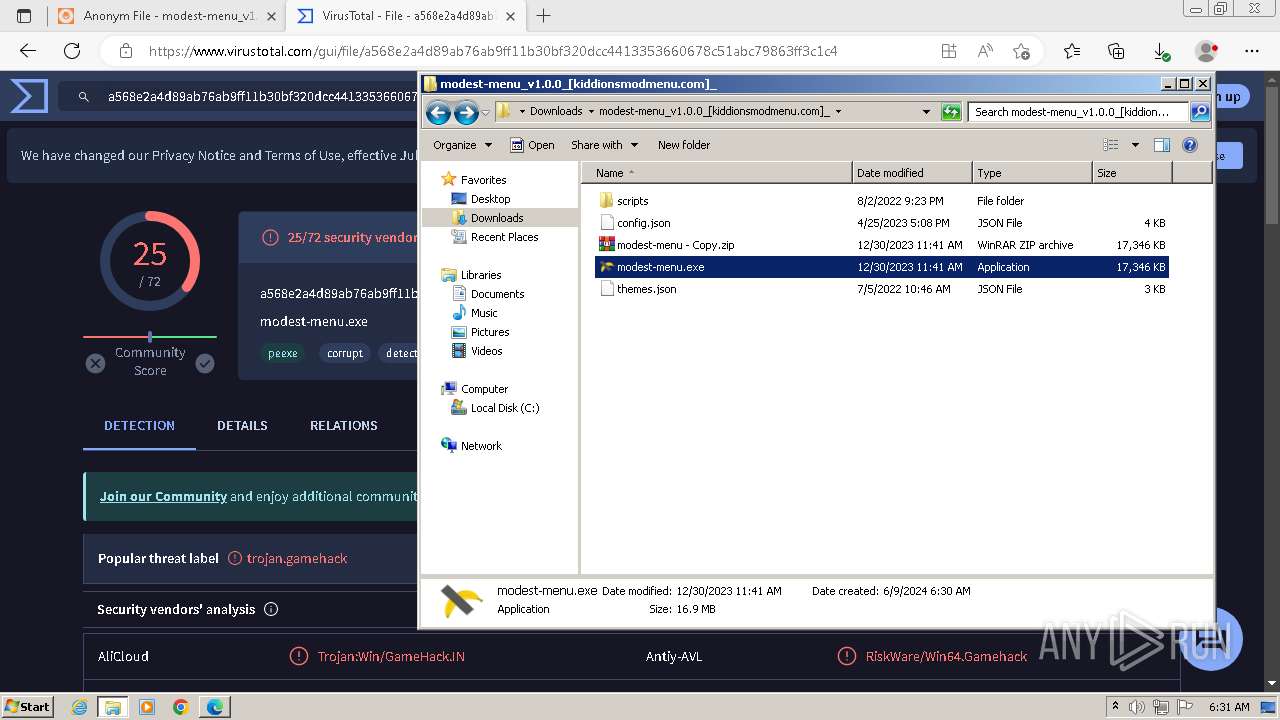Sort by the Type column header
This screenshot has width=1280, height=720.
pyautogui.click(x=1032, y=173)
